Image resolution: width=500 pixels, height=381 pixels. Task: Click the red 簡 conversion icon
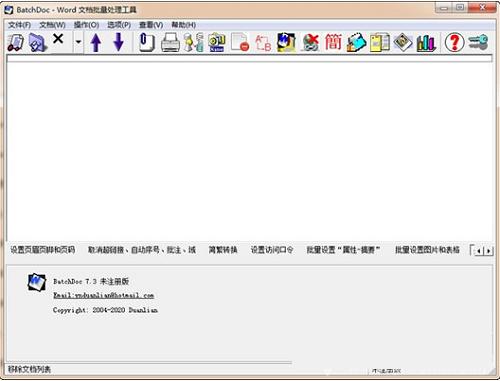(333, 42)
